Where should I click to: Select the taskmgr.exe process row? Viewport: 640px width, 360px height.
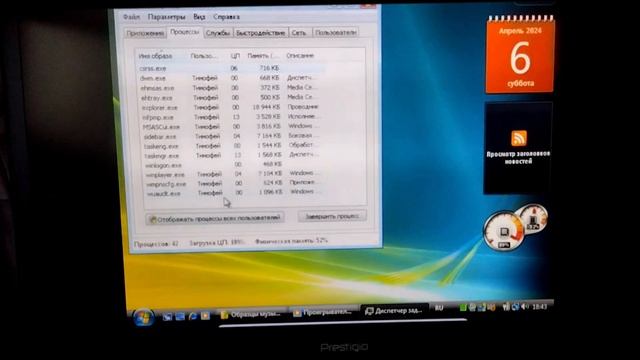coord(235,156)
